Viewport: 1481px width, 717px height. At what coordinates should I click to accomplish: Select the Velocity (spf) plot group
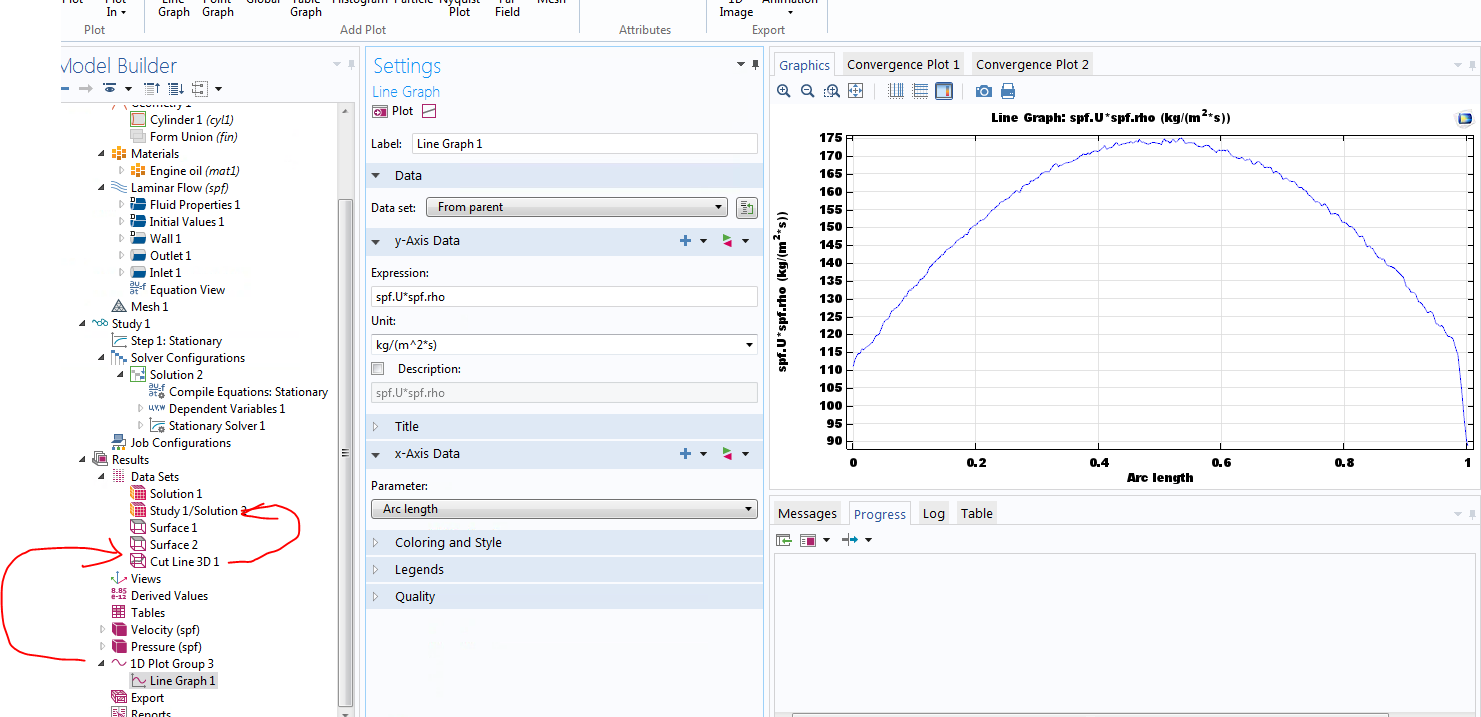click(x=165, y=630)
